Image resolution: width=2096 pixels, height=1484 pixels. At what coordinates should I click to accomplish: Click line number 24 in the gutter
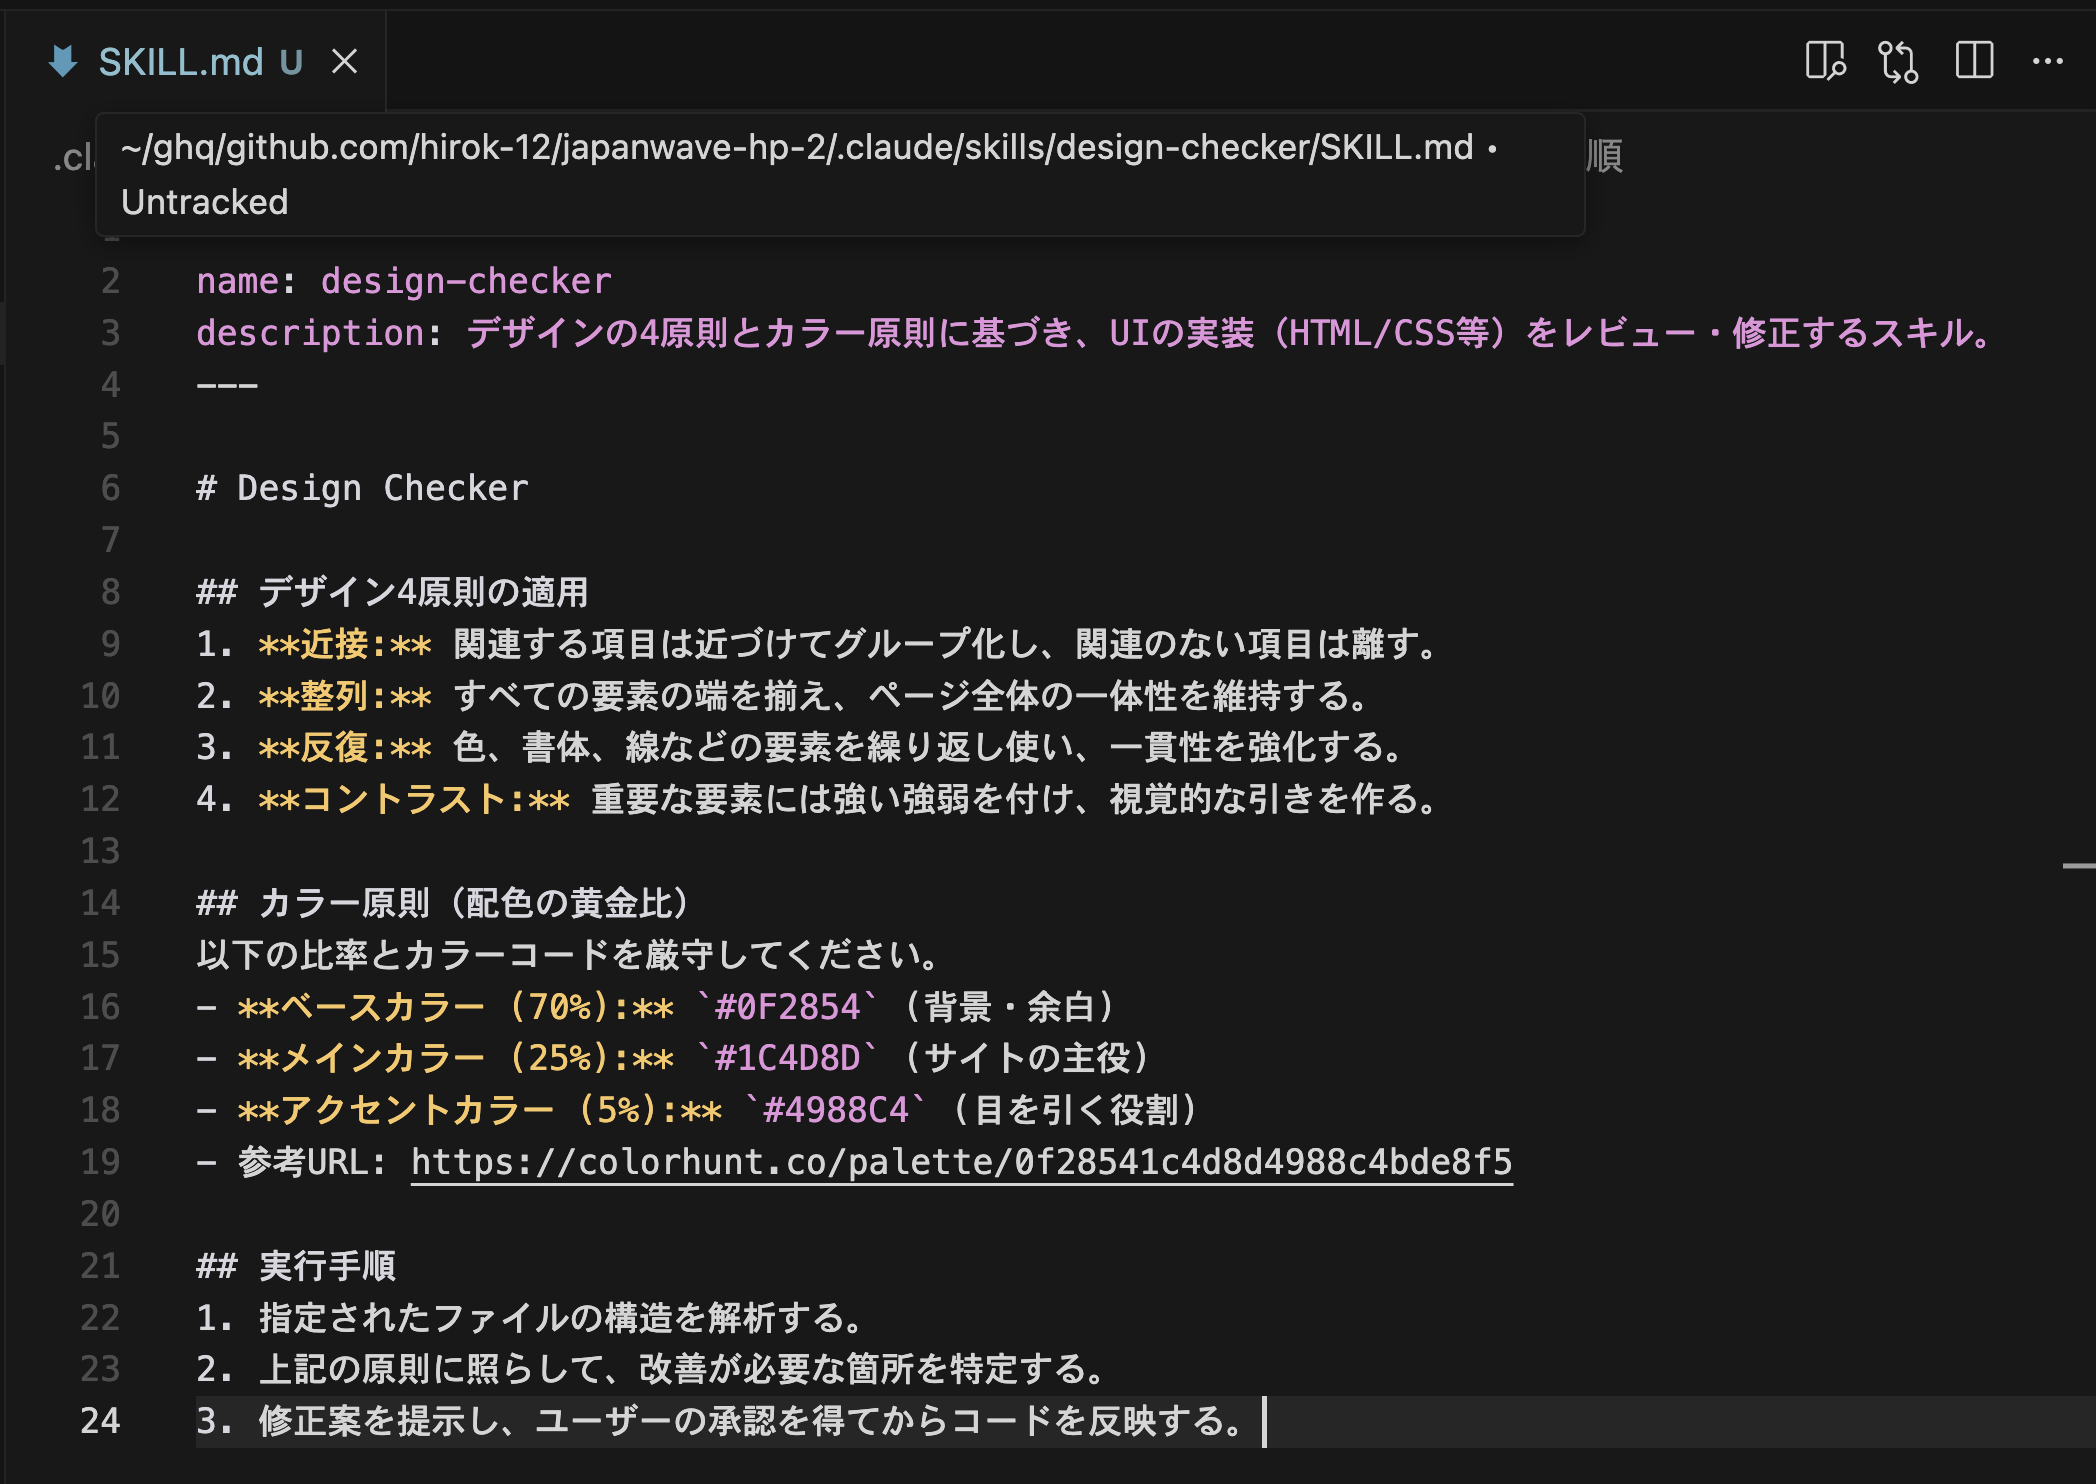[x=100, y=1421]
